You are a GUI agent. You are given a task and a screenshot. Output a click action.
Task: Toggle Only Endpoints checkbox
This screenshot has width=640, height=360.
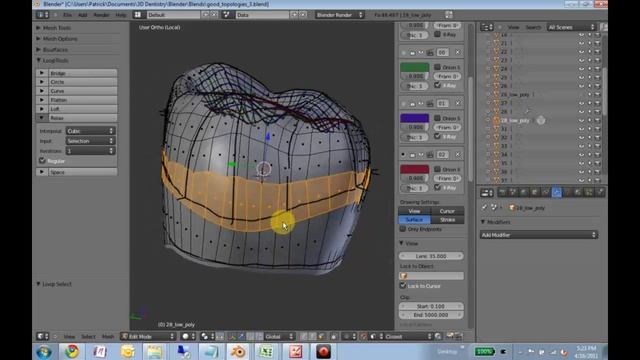[403, 229]
